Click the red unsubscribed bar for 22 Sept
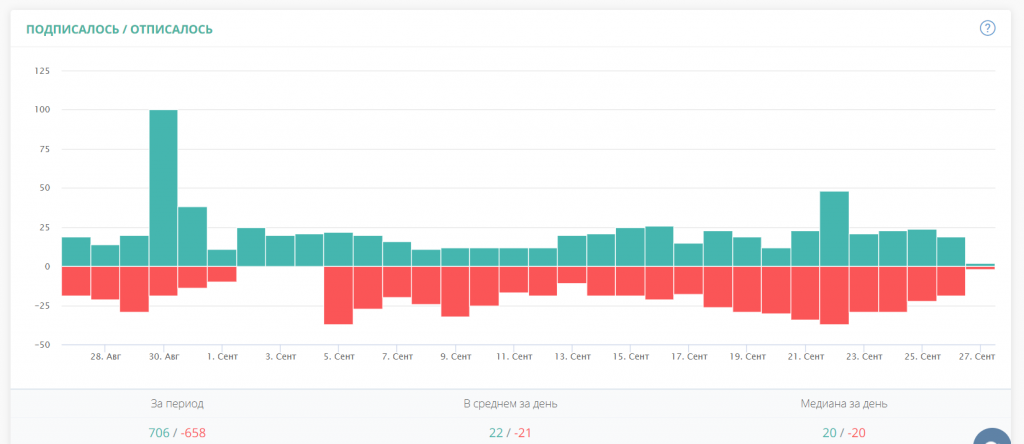 pyautogui.click(x=834, y=295)
